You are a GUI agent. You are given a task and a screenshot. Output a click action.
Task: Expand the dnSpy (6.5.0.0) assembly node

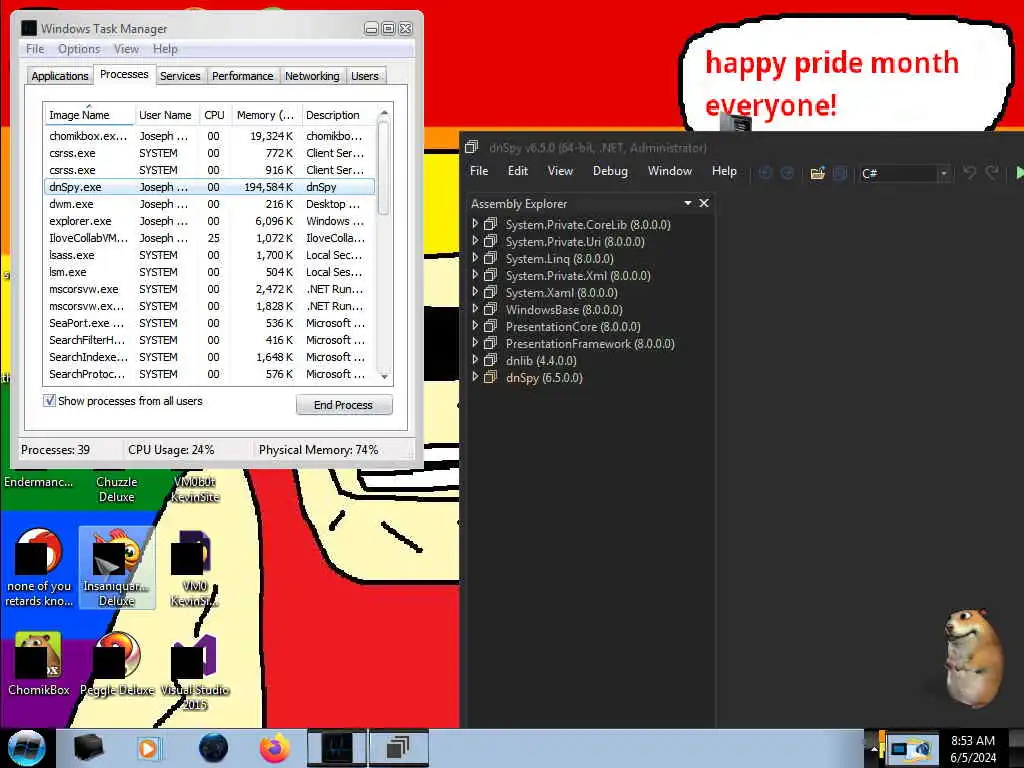(x=475, y=377)
